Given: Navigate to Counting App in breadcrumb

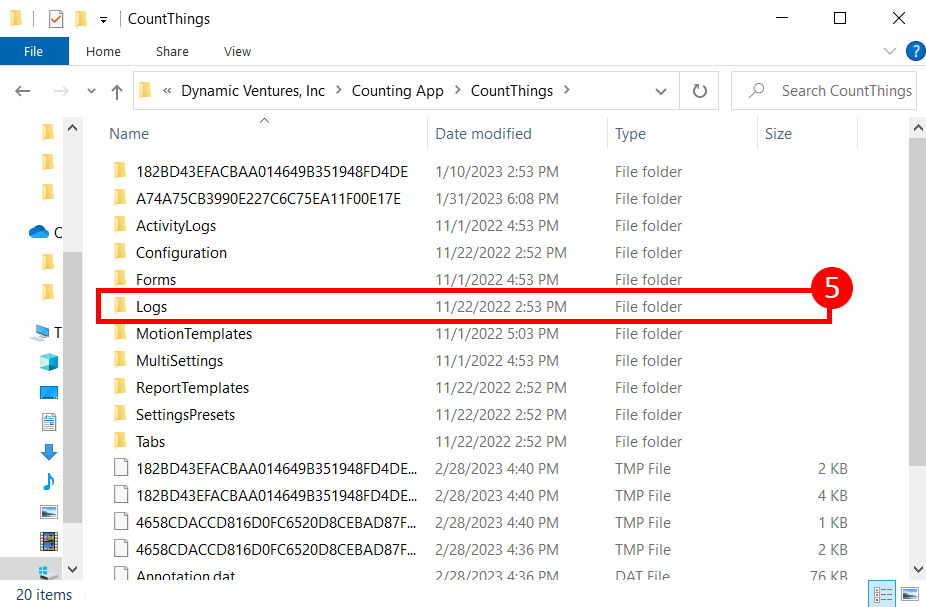Looking at the screenshot, I should pyautogui.click(x=397, y=91).
